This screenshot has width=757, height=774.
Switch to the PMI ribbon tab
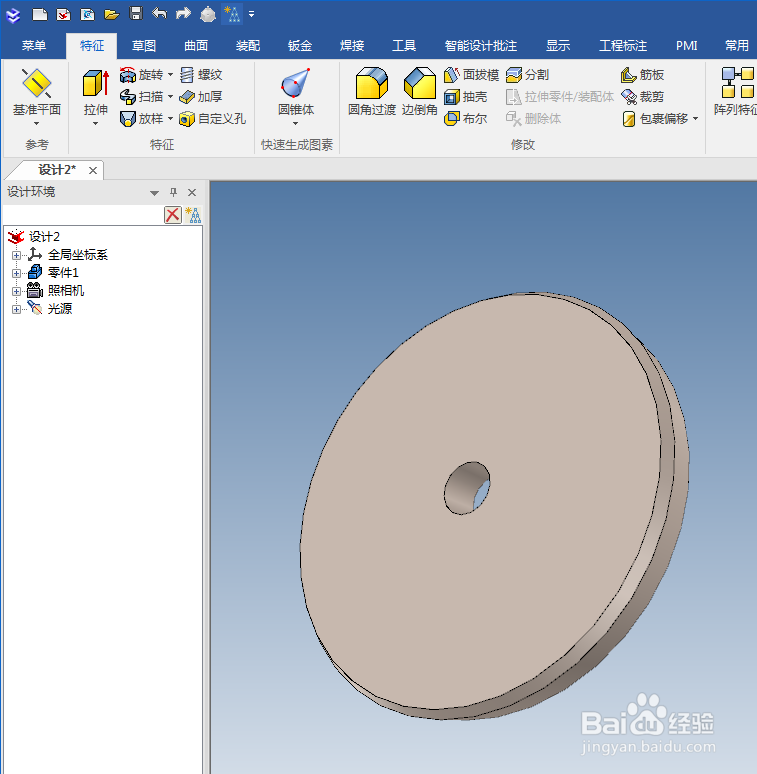[x=686, y=46]
